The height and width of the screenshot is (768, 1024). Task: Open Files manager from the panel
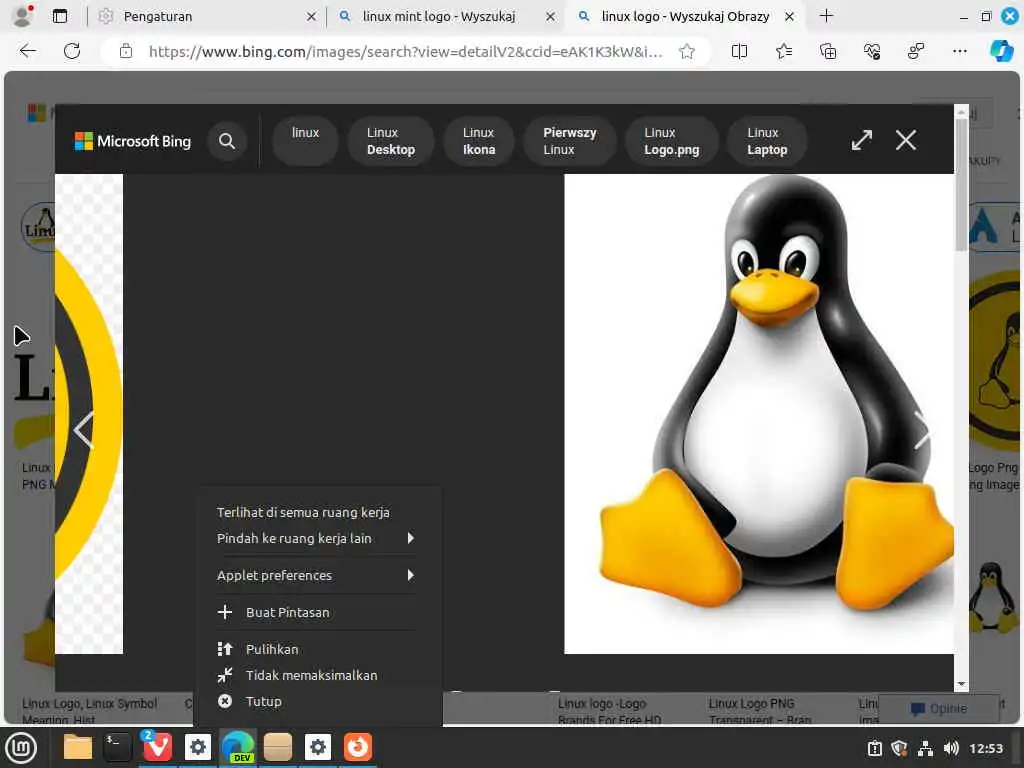point(78,747)
